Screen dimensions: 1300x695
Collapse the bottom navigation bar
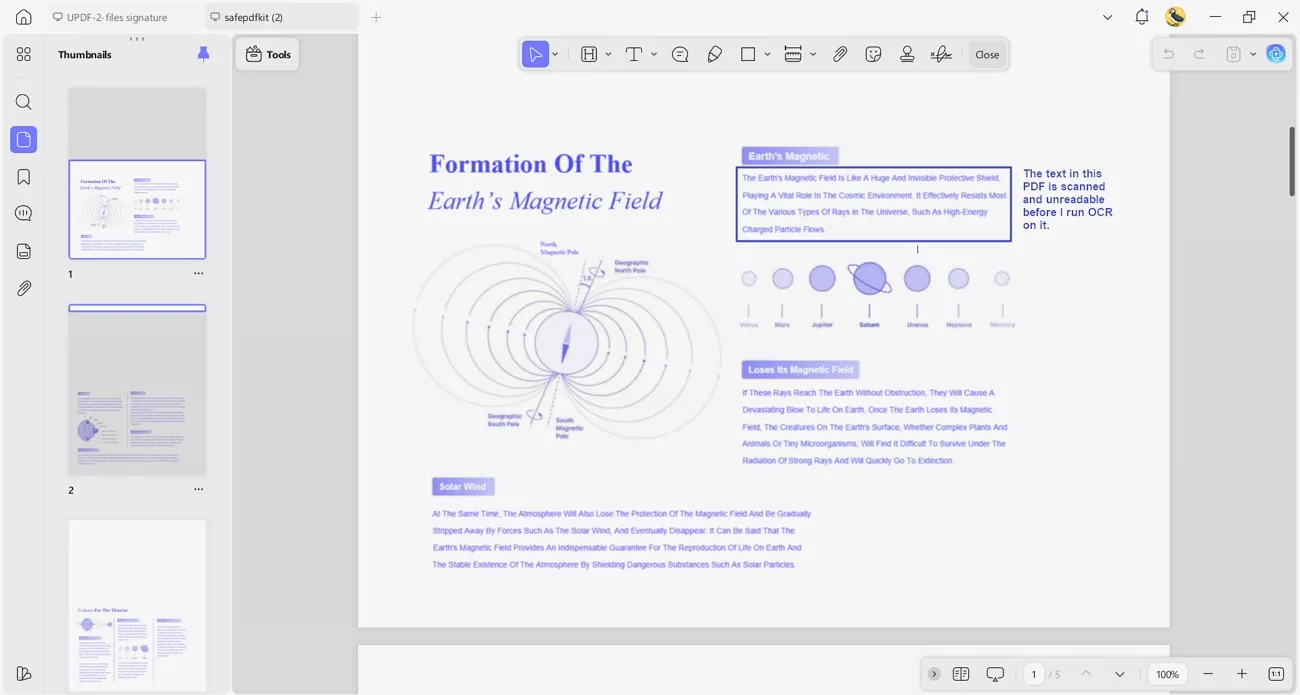tap(934, 674)
